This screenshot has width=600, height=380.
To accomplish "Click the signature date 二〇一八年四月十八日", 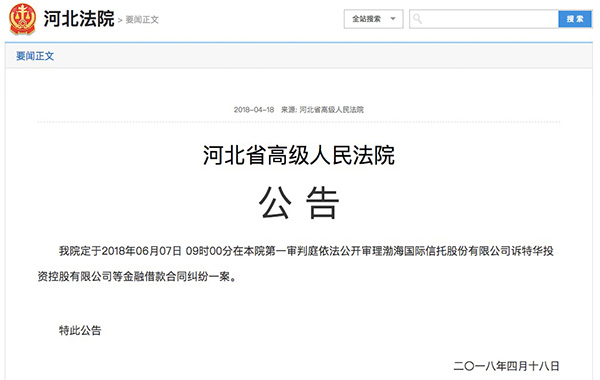I will pyautogui.click(x=506, y=366).
